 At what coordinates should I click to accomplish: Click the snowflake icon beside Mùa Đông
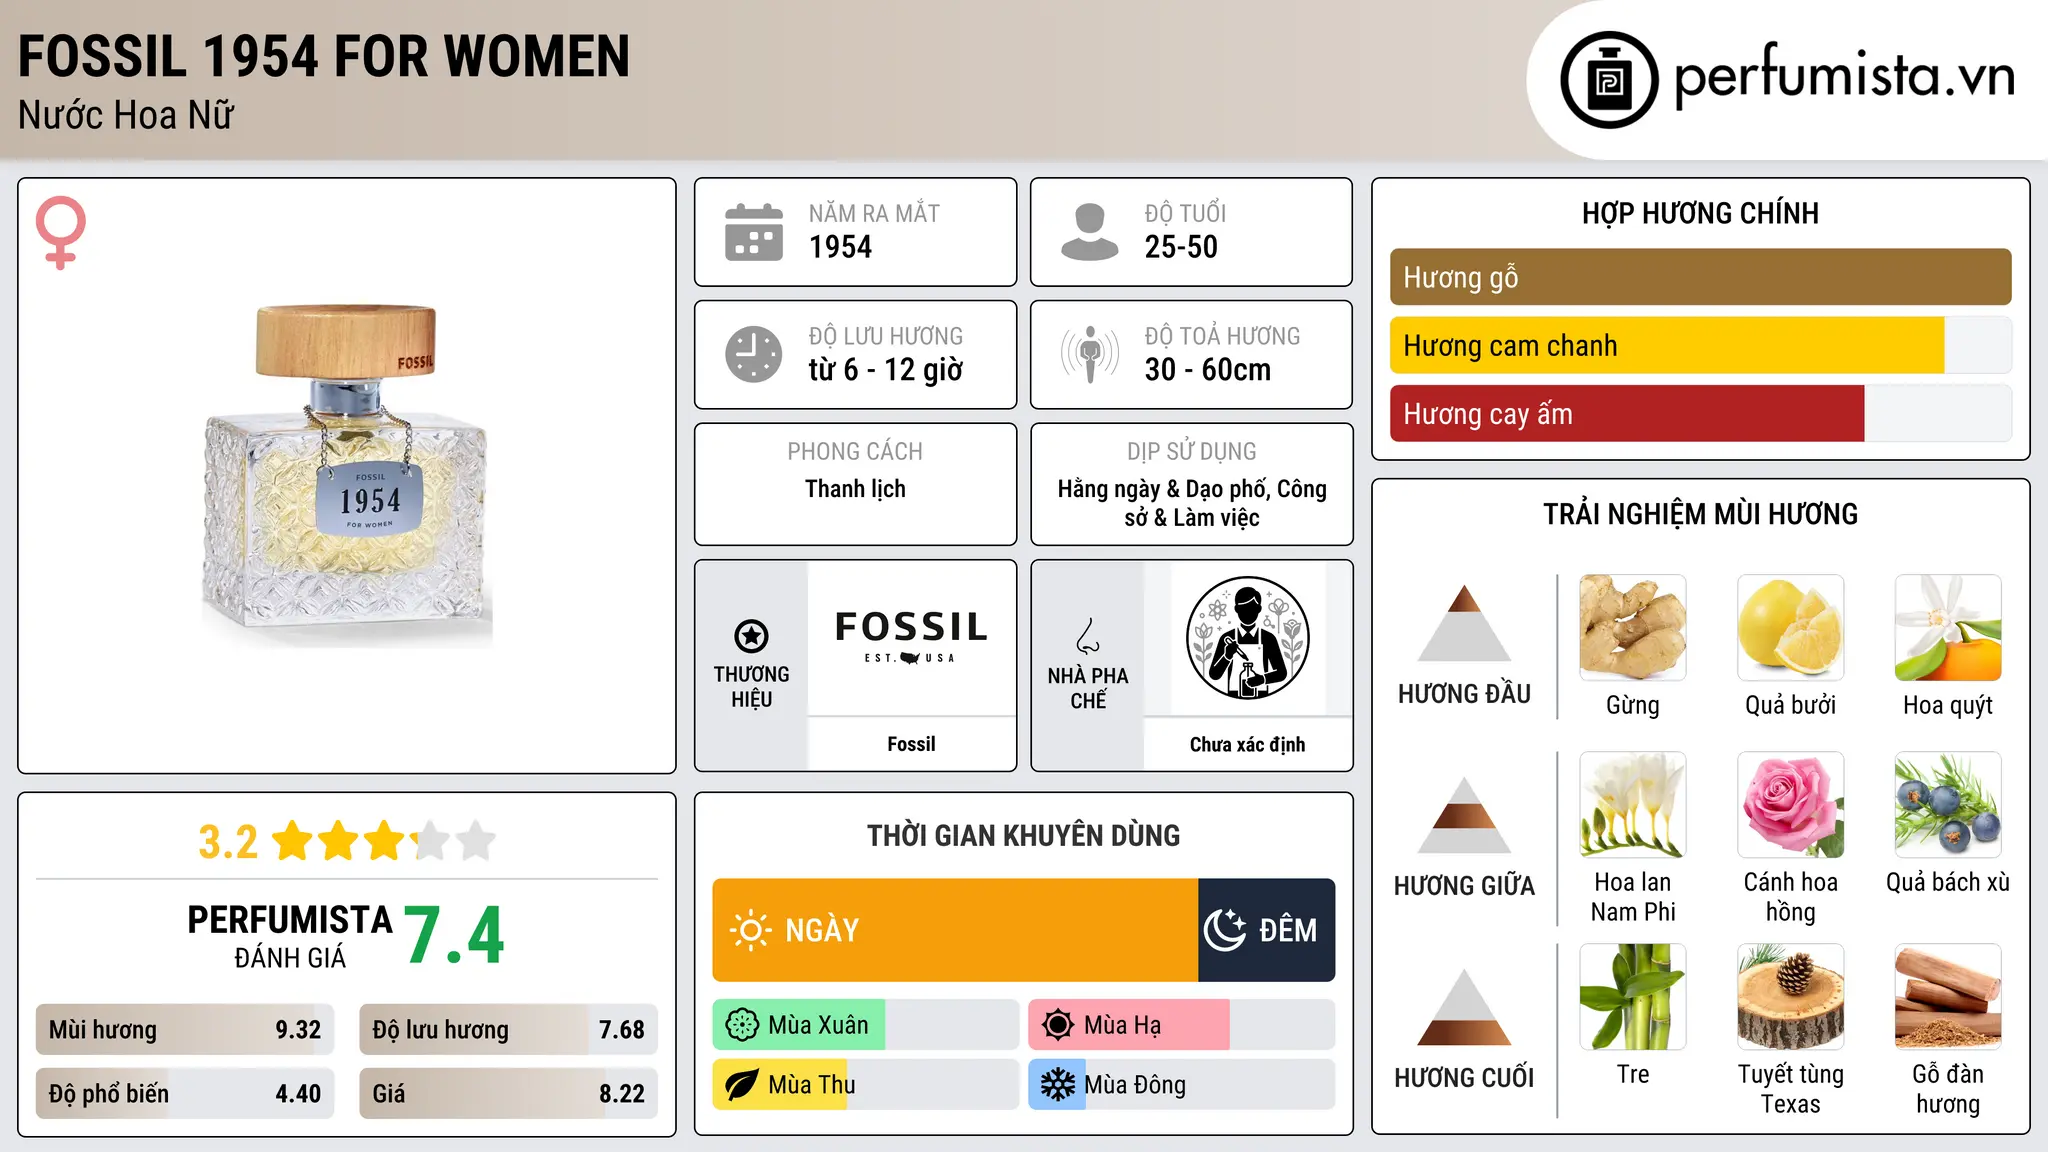point(1058,1085)
